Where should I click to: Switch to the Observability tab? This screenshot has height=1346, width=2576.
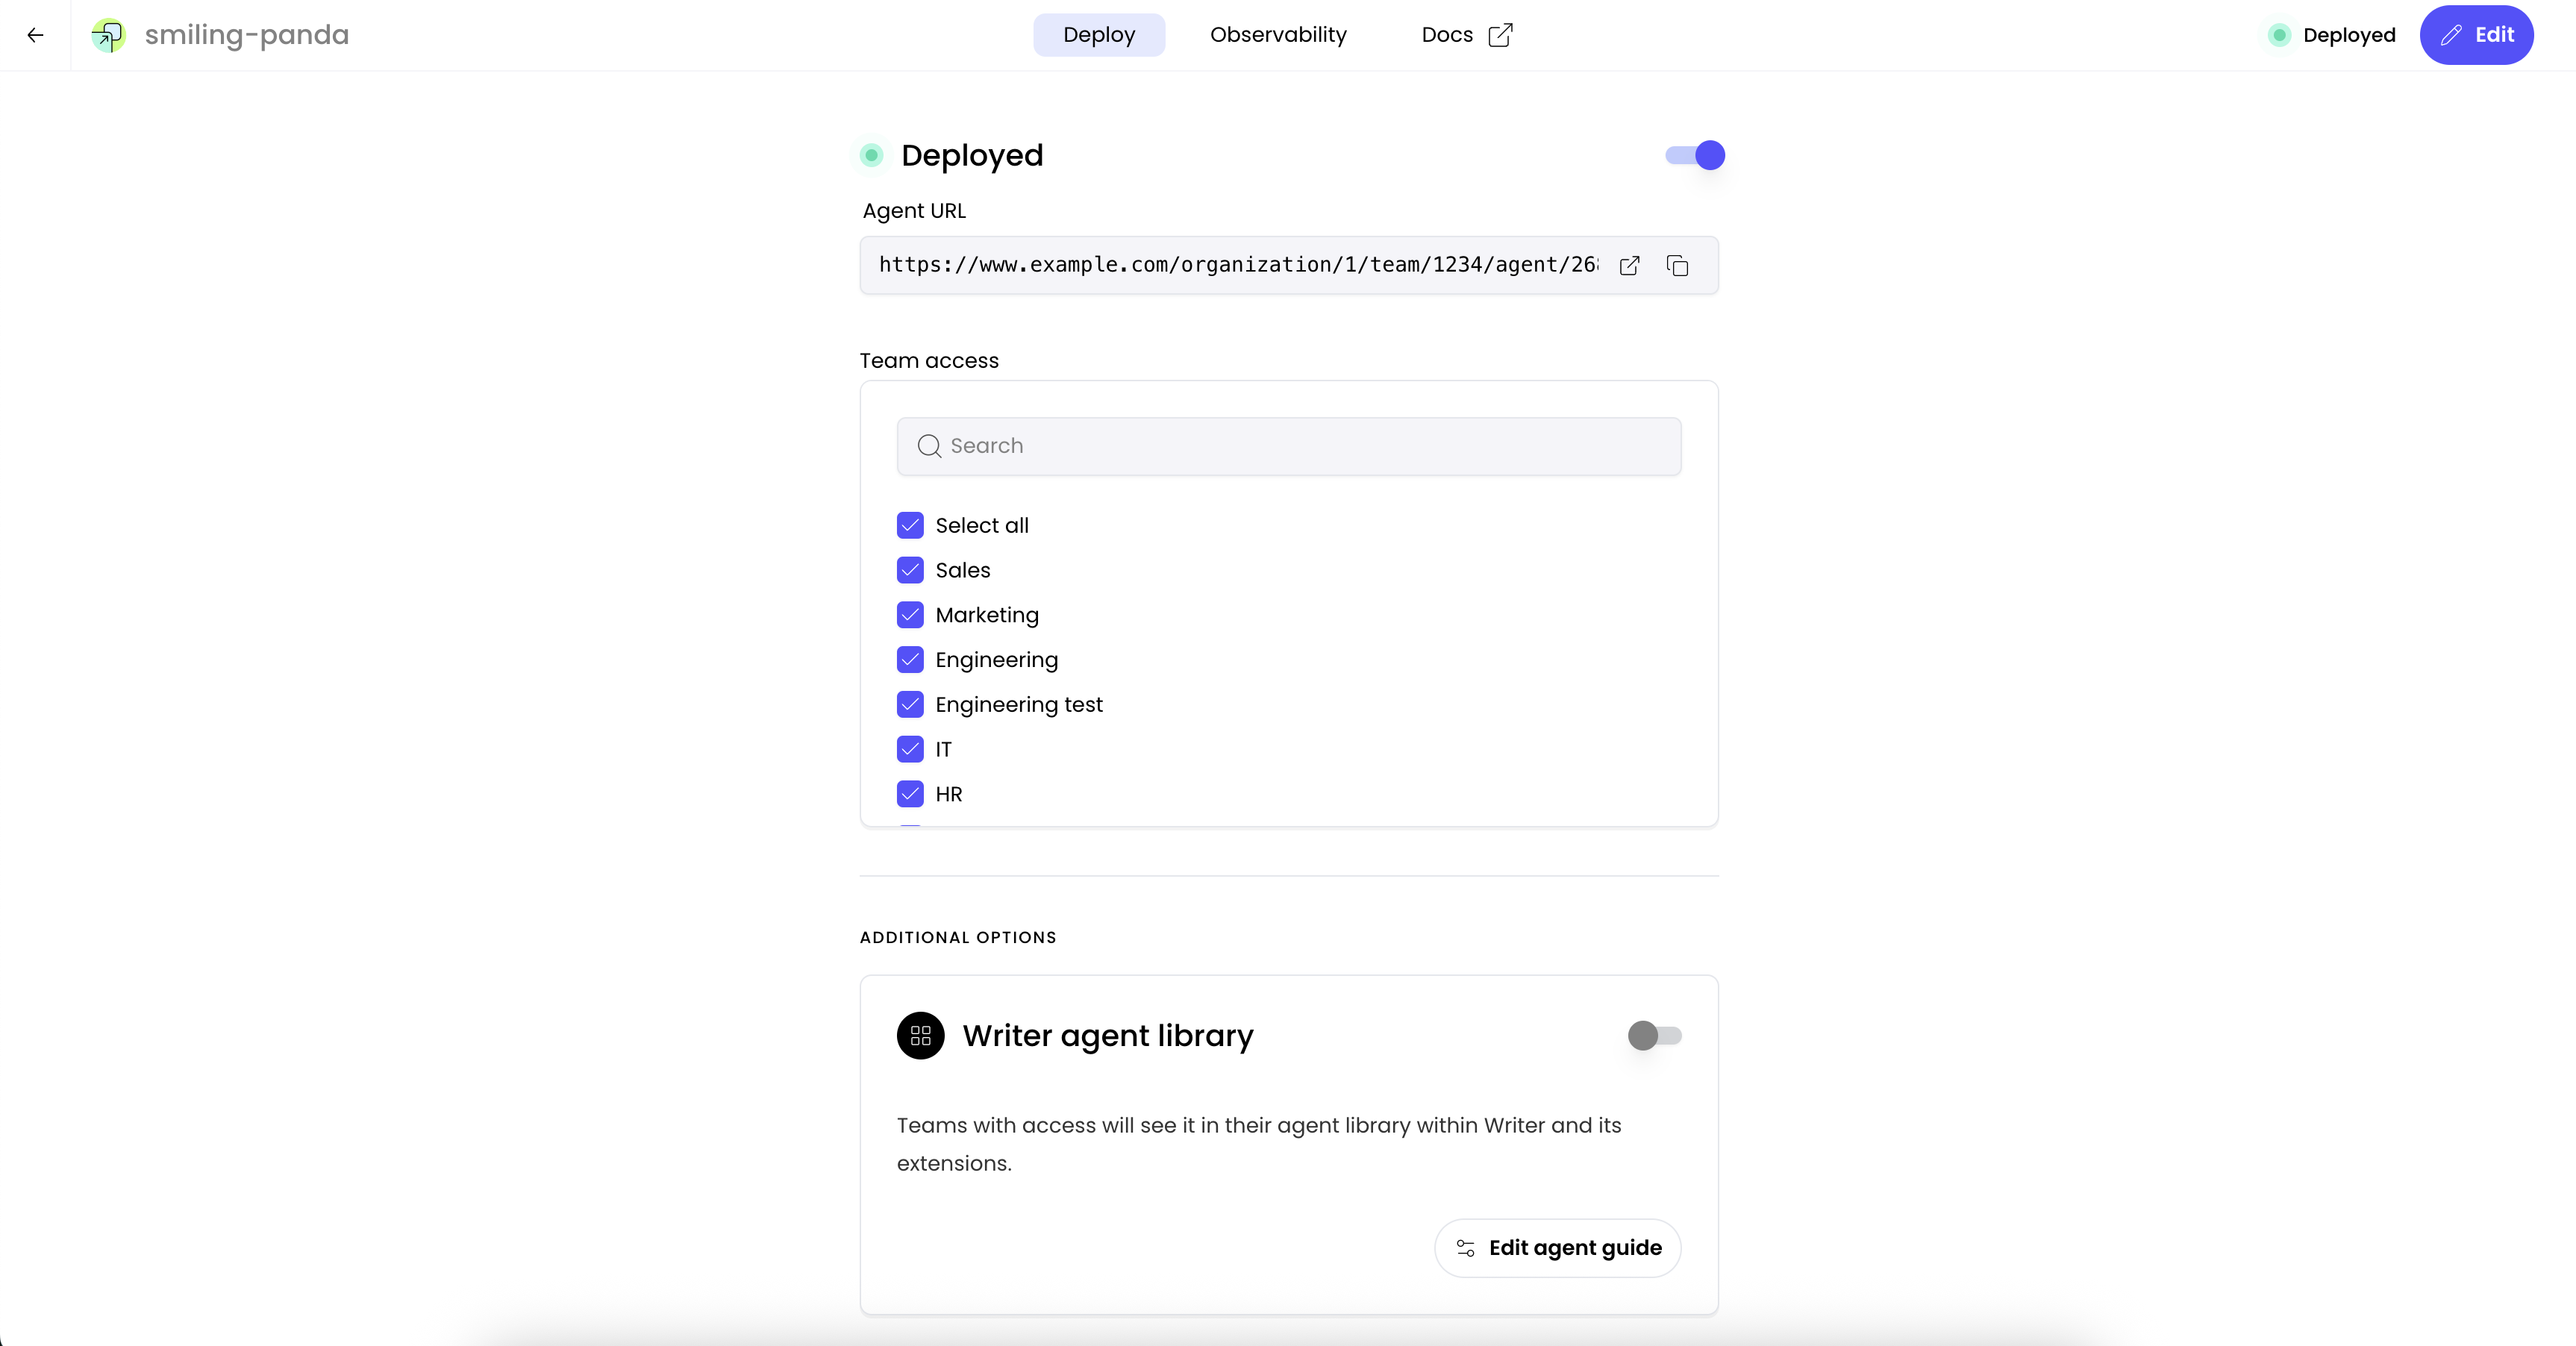point(1277,35)
